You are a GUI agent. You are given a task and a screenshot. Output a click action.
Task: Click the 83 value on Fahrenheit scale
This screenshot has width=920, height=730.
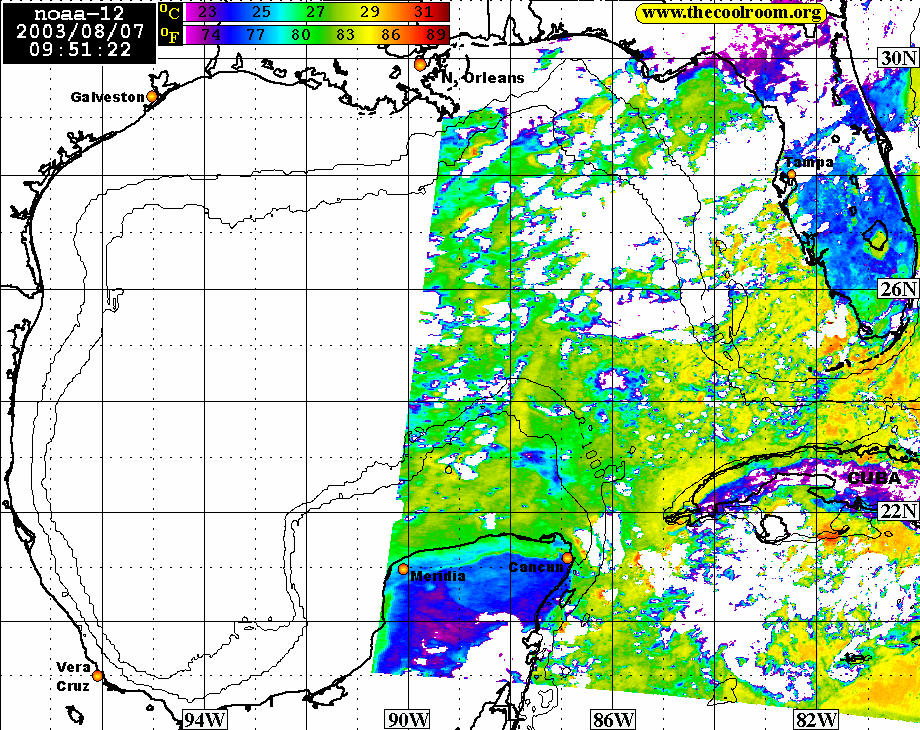point(346,35)
